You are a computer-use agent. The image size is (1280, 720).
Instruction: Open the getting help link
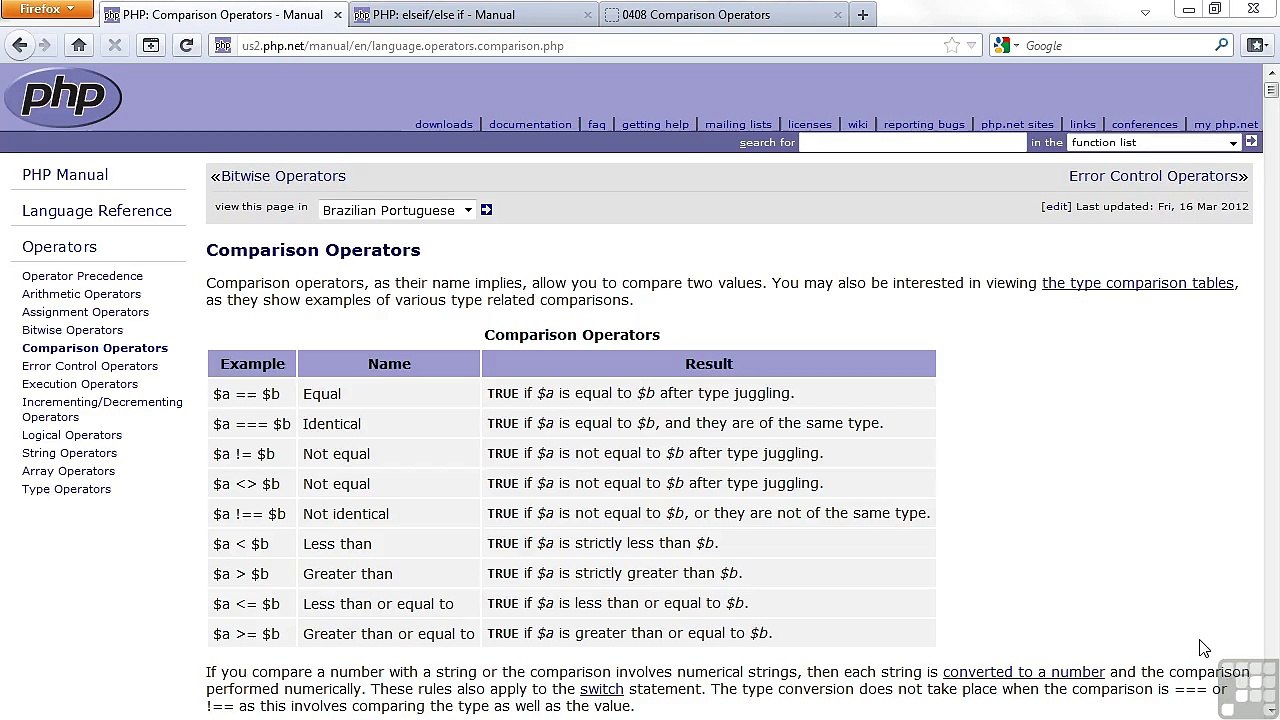[655, 124]
